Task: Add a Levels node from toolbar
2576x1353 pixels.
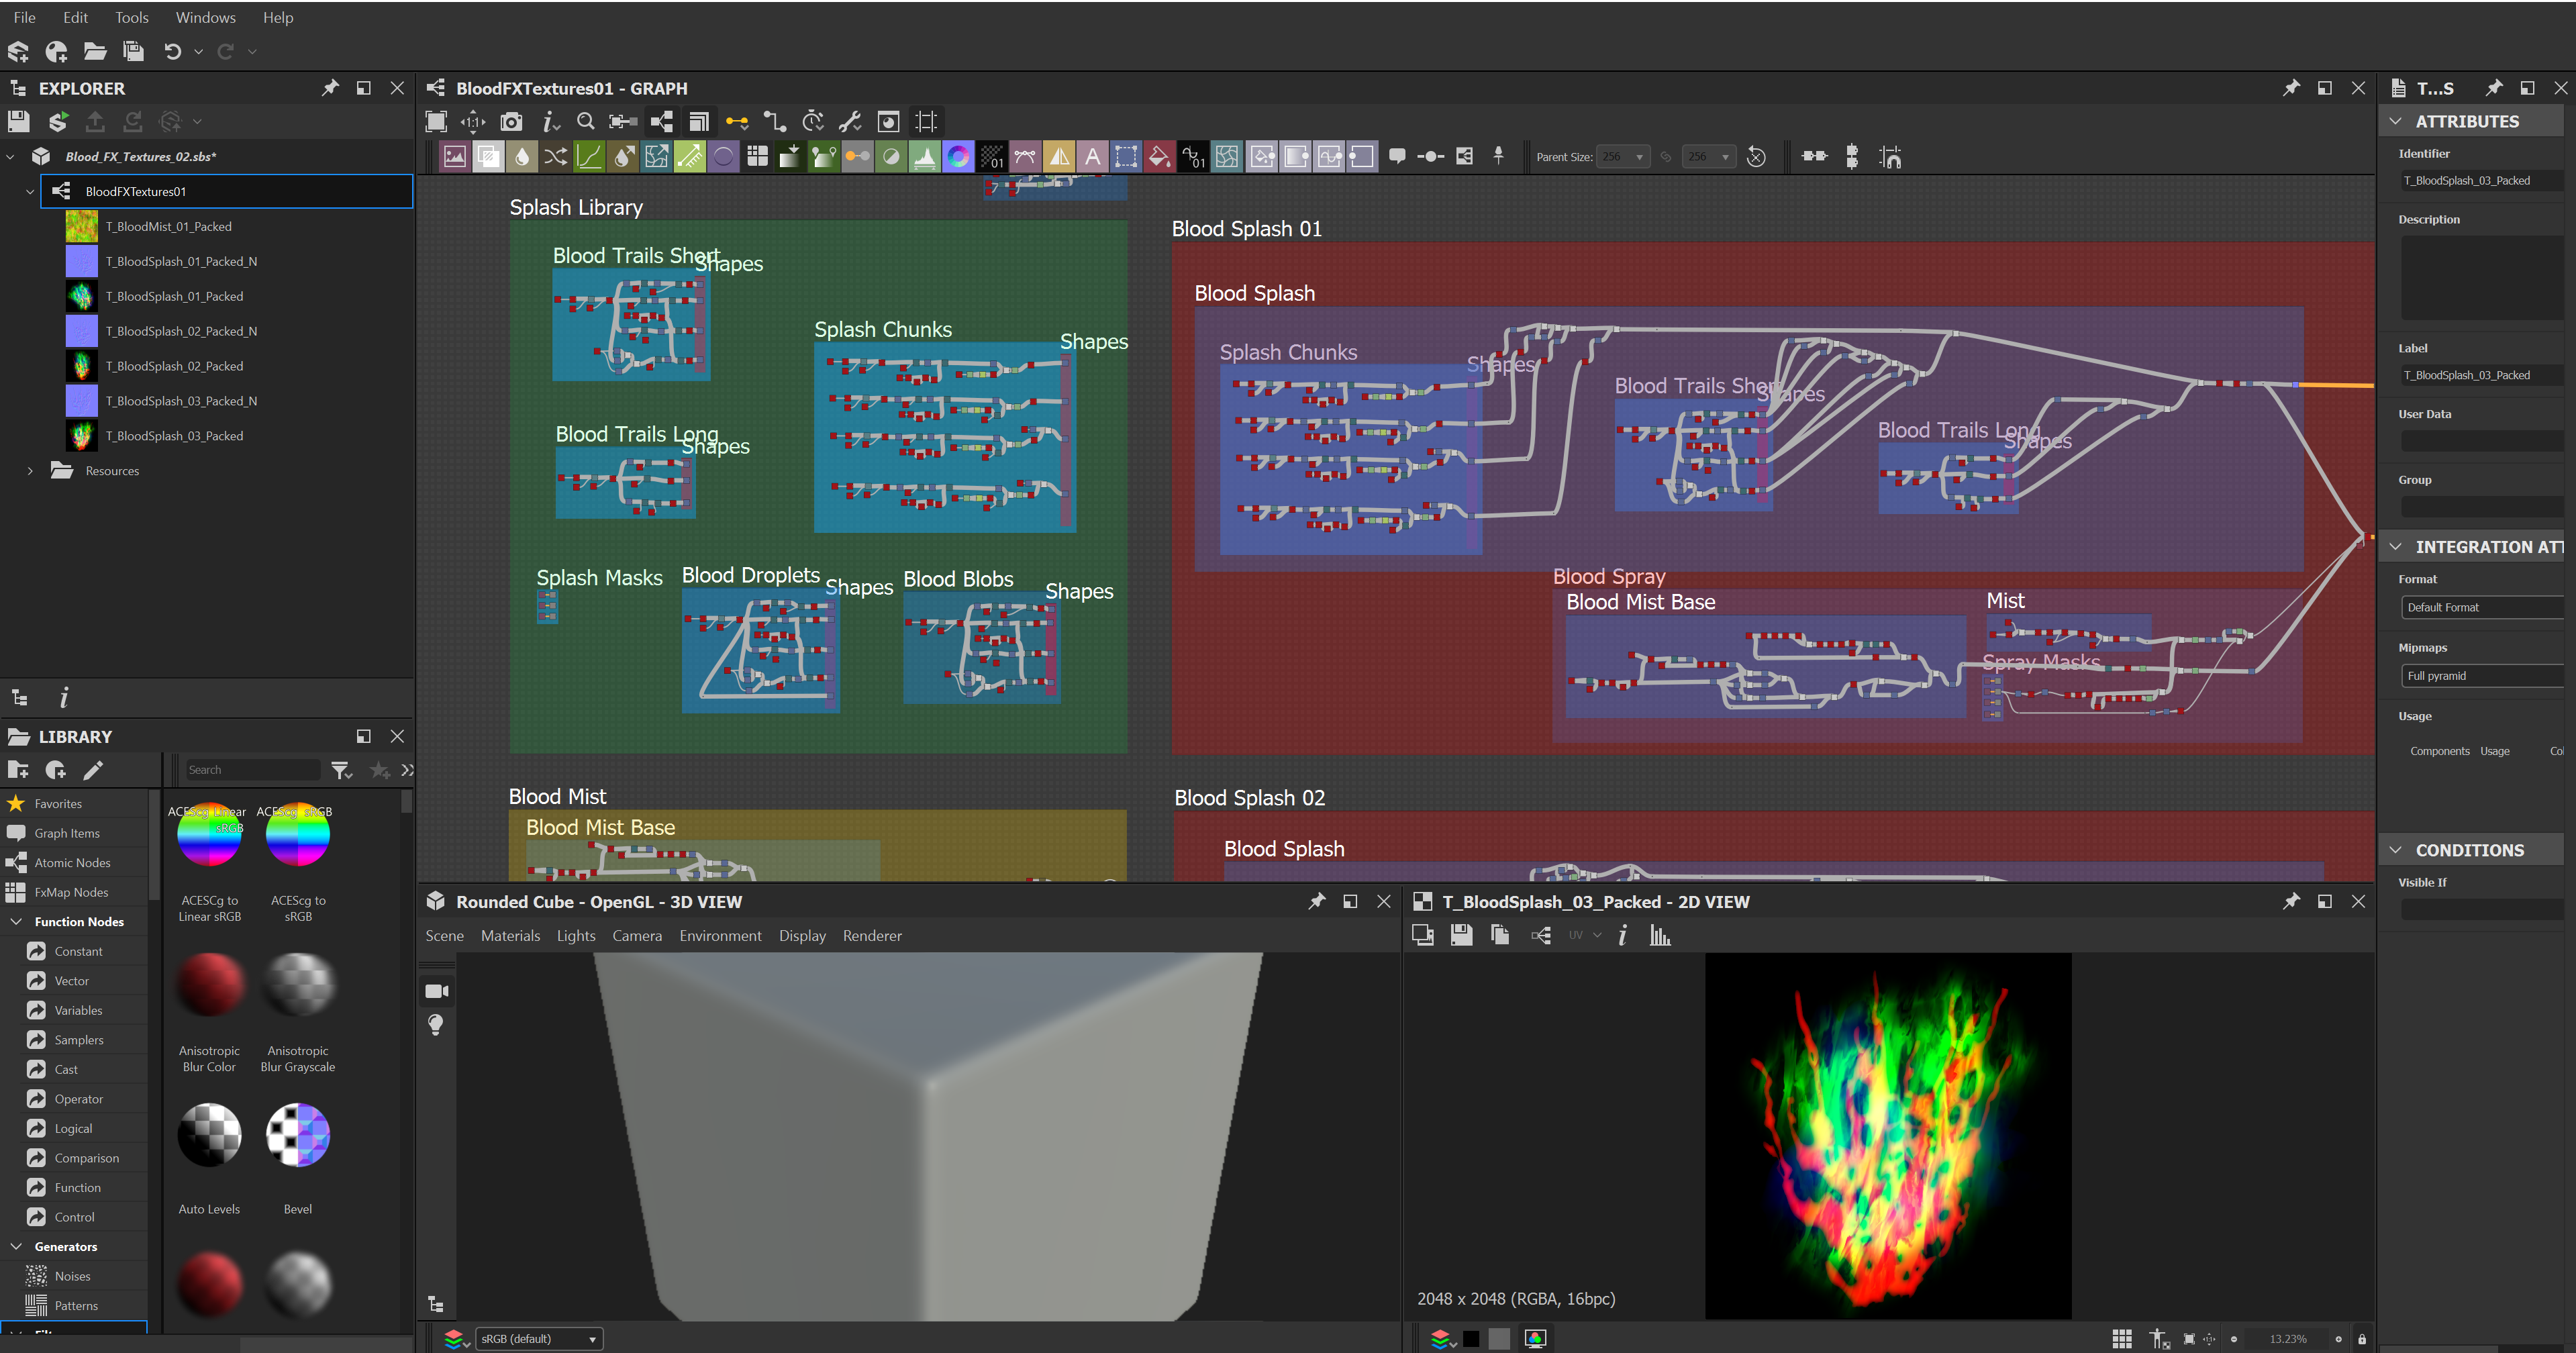Action: click(x=925, y=157)
